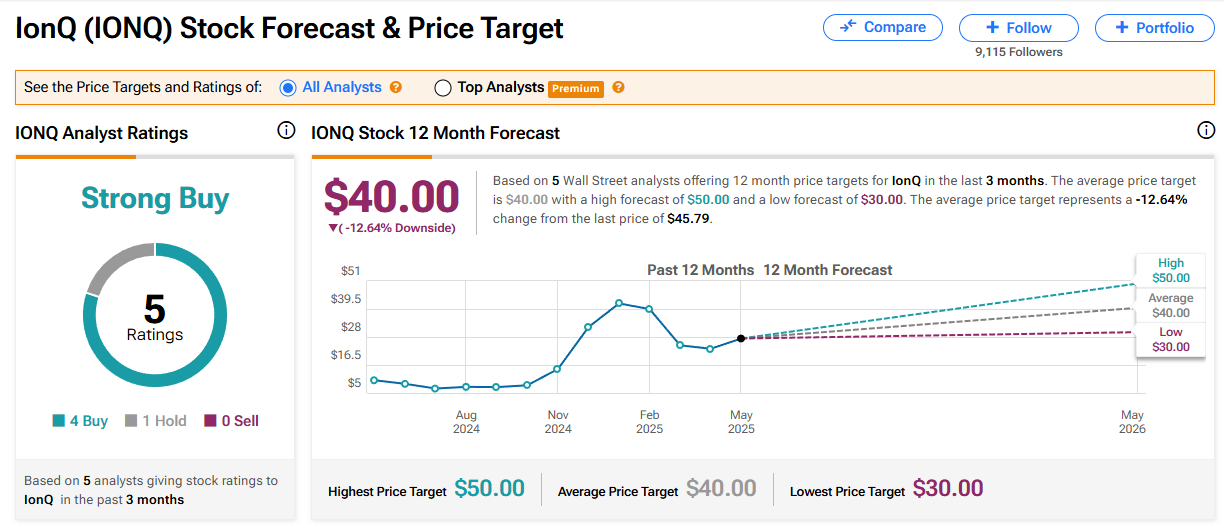
Task: Click the Average $40.00 forecast label
Action: coord(1170,305)
